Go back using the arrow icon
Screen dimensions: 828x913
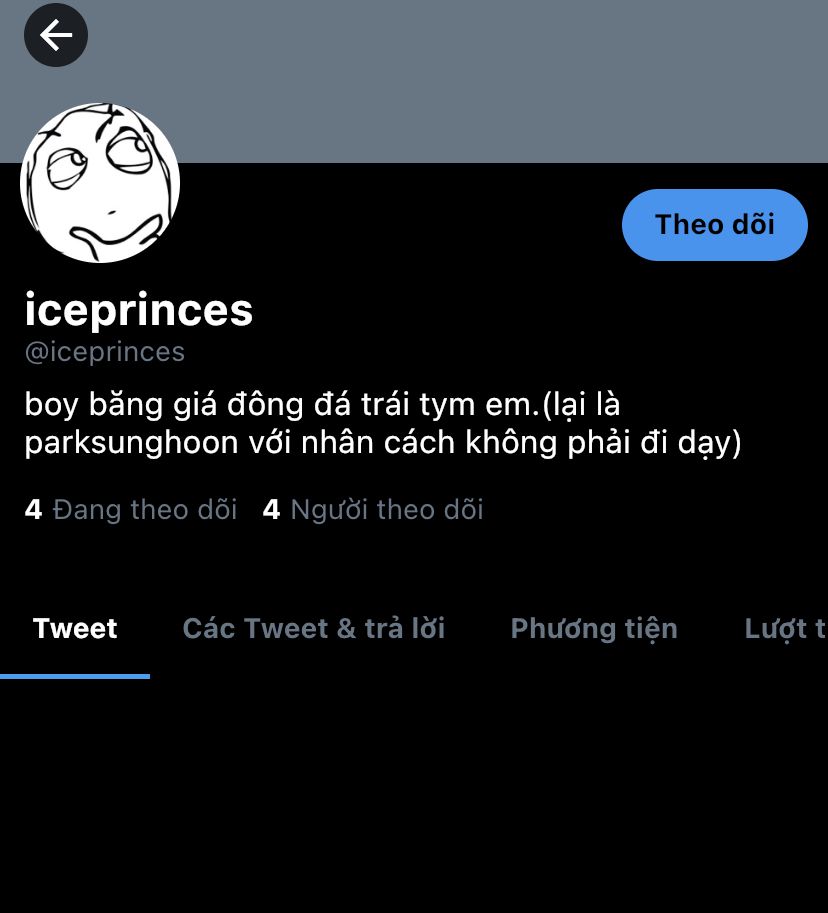point(56,35)
